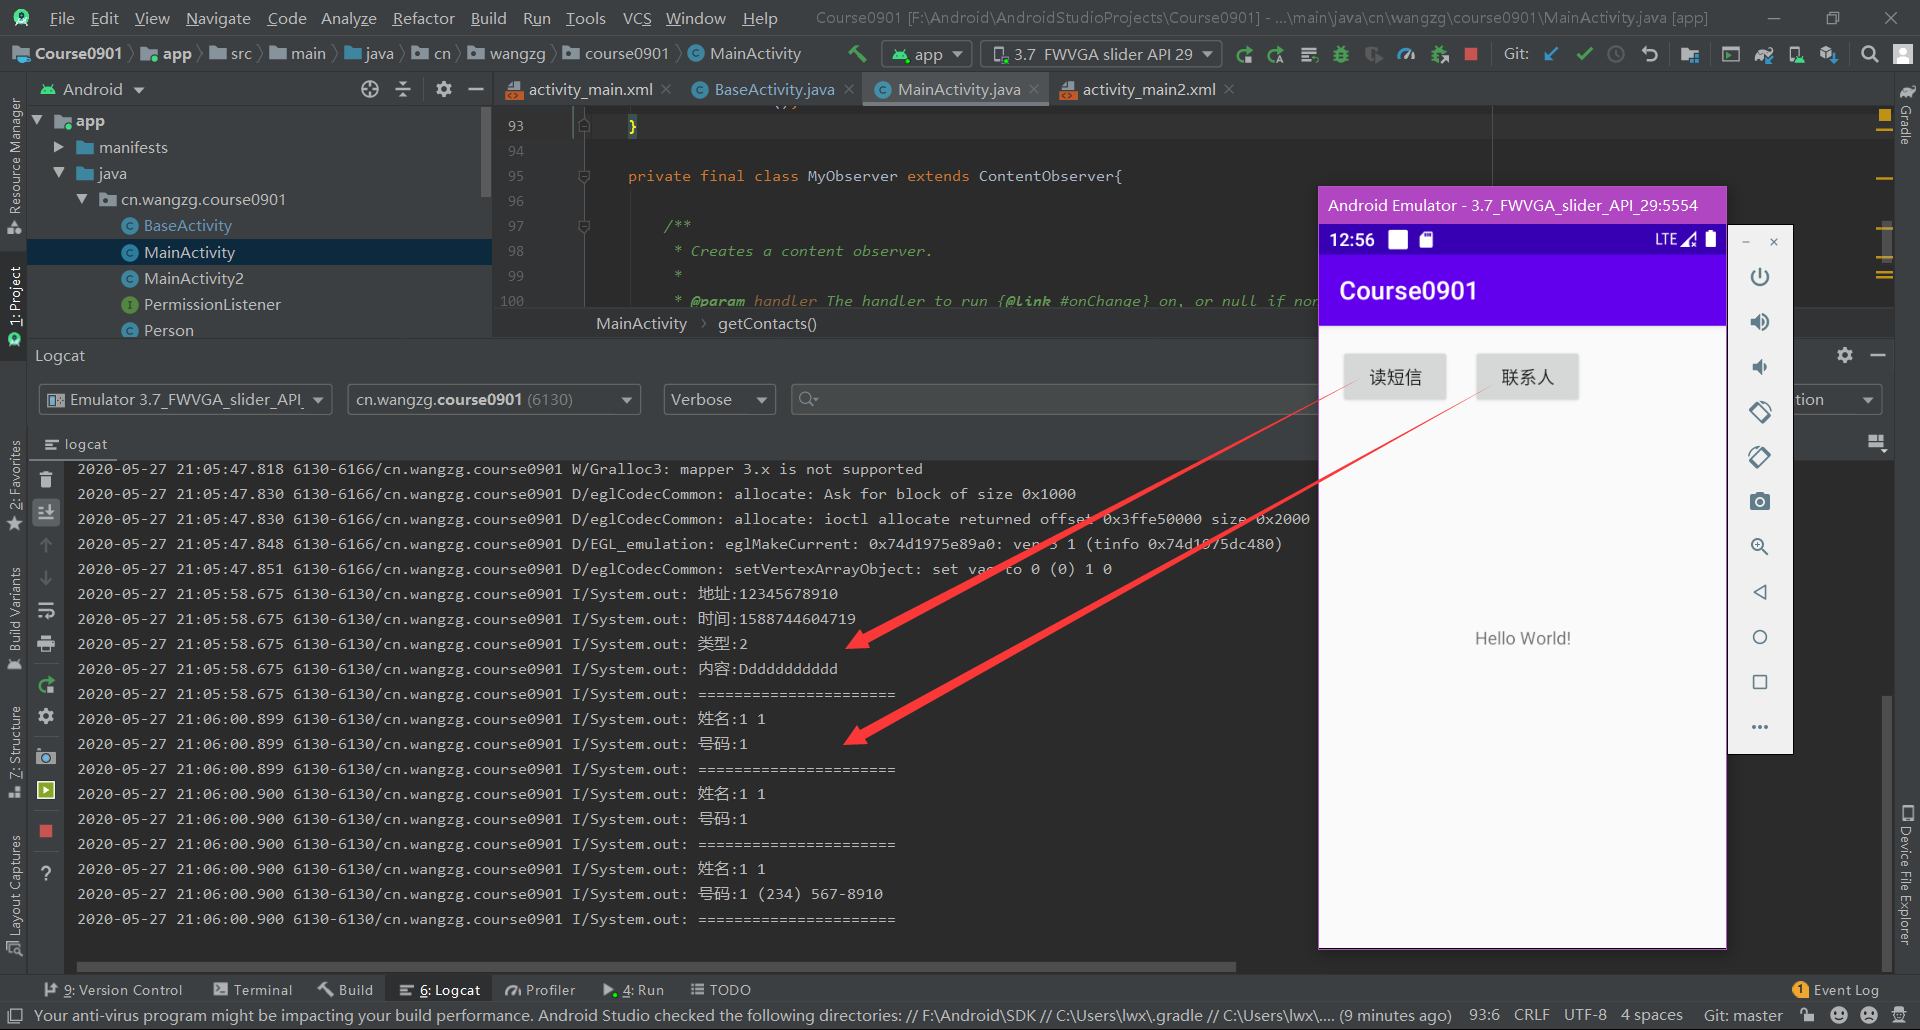1920x1030 pixels.
Task: Collapse the java folder node
Action: coord(58,173)
